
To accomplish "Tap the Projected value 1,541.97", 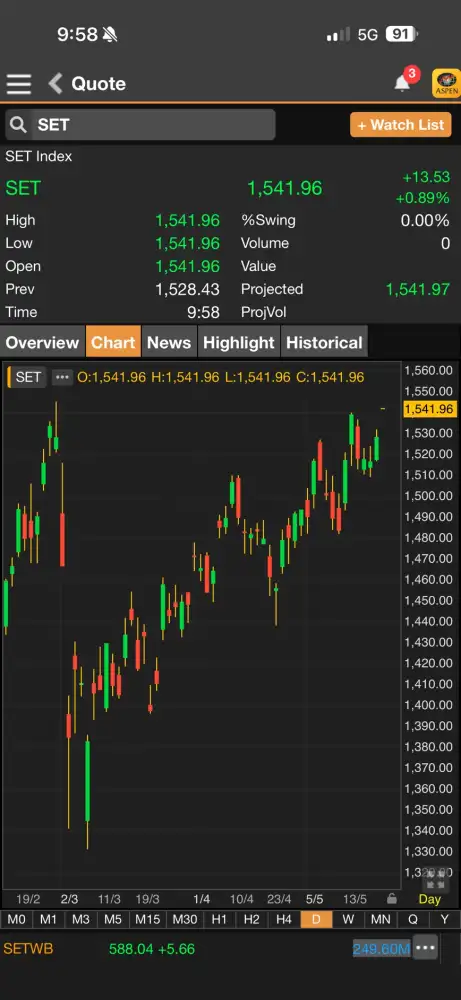I will pyautogui.click(x=418, y=289).
